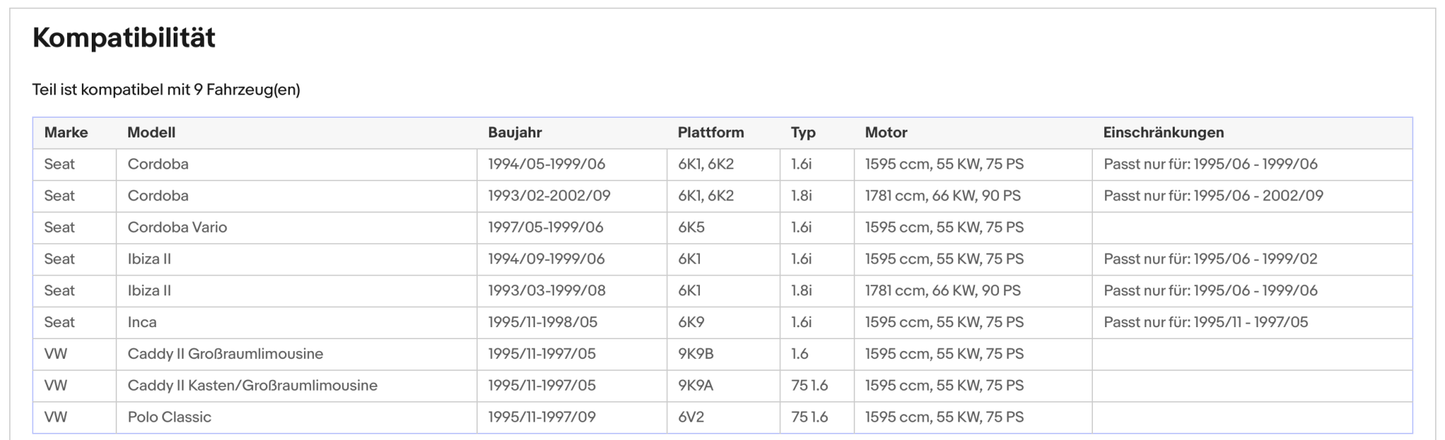1445x440 pixels.
Task: Click the Einschränkungen column header
Action: click(1163, 133)
